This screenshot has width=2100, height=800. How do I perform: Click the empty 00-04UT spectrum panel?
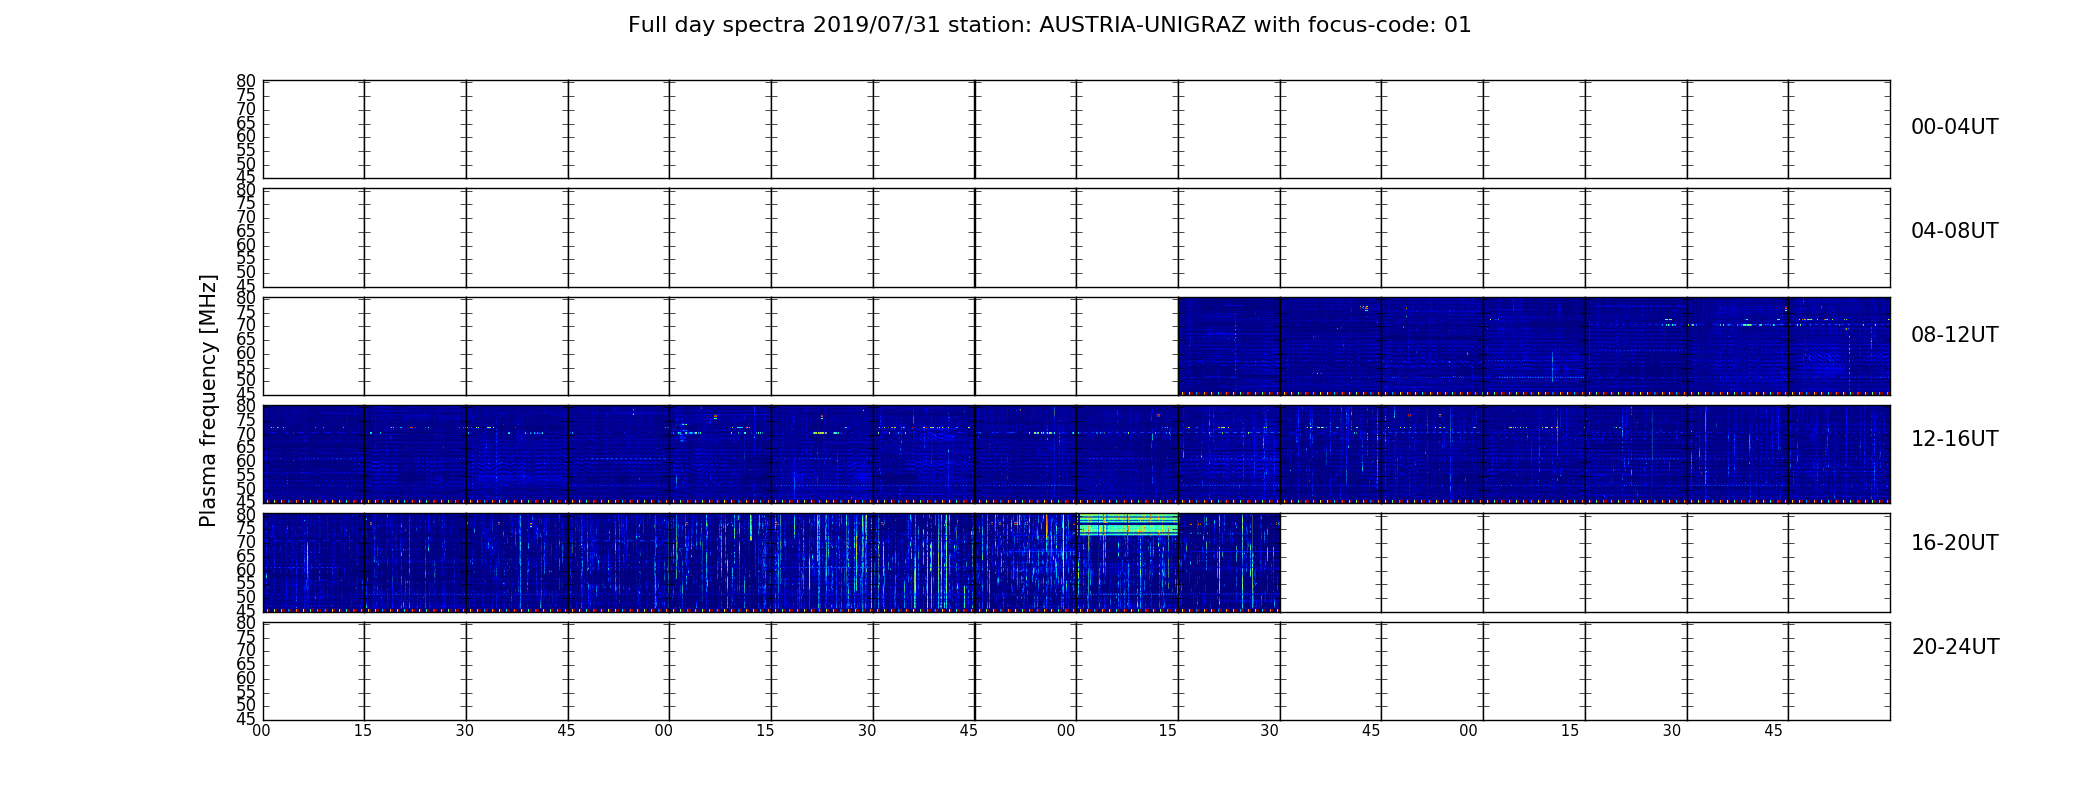(1076, 129)
